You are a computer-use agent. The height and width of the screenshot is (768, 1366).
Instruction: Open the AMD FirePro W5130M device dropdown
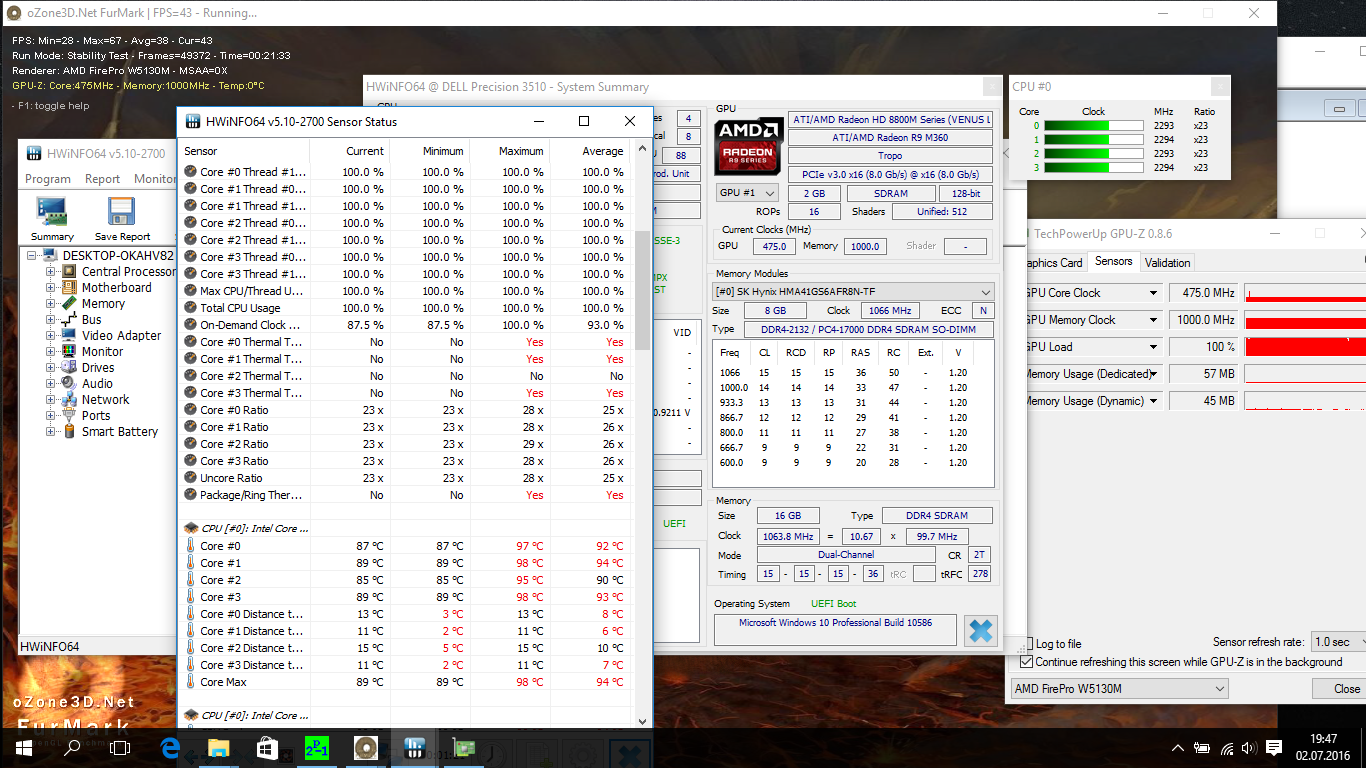pos(1119,689)
